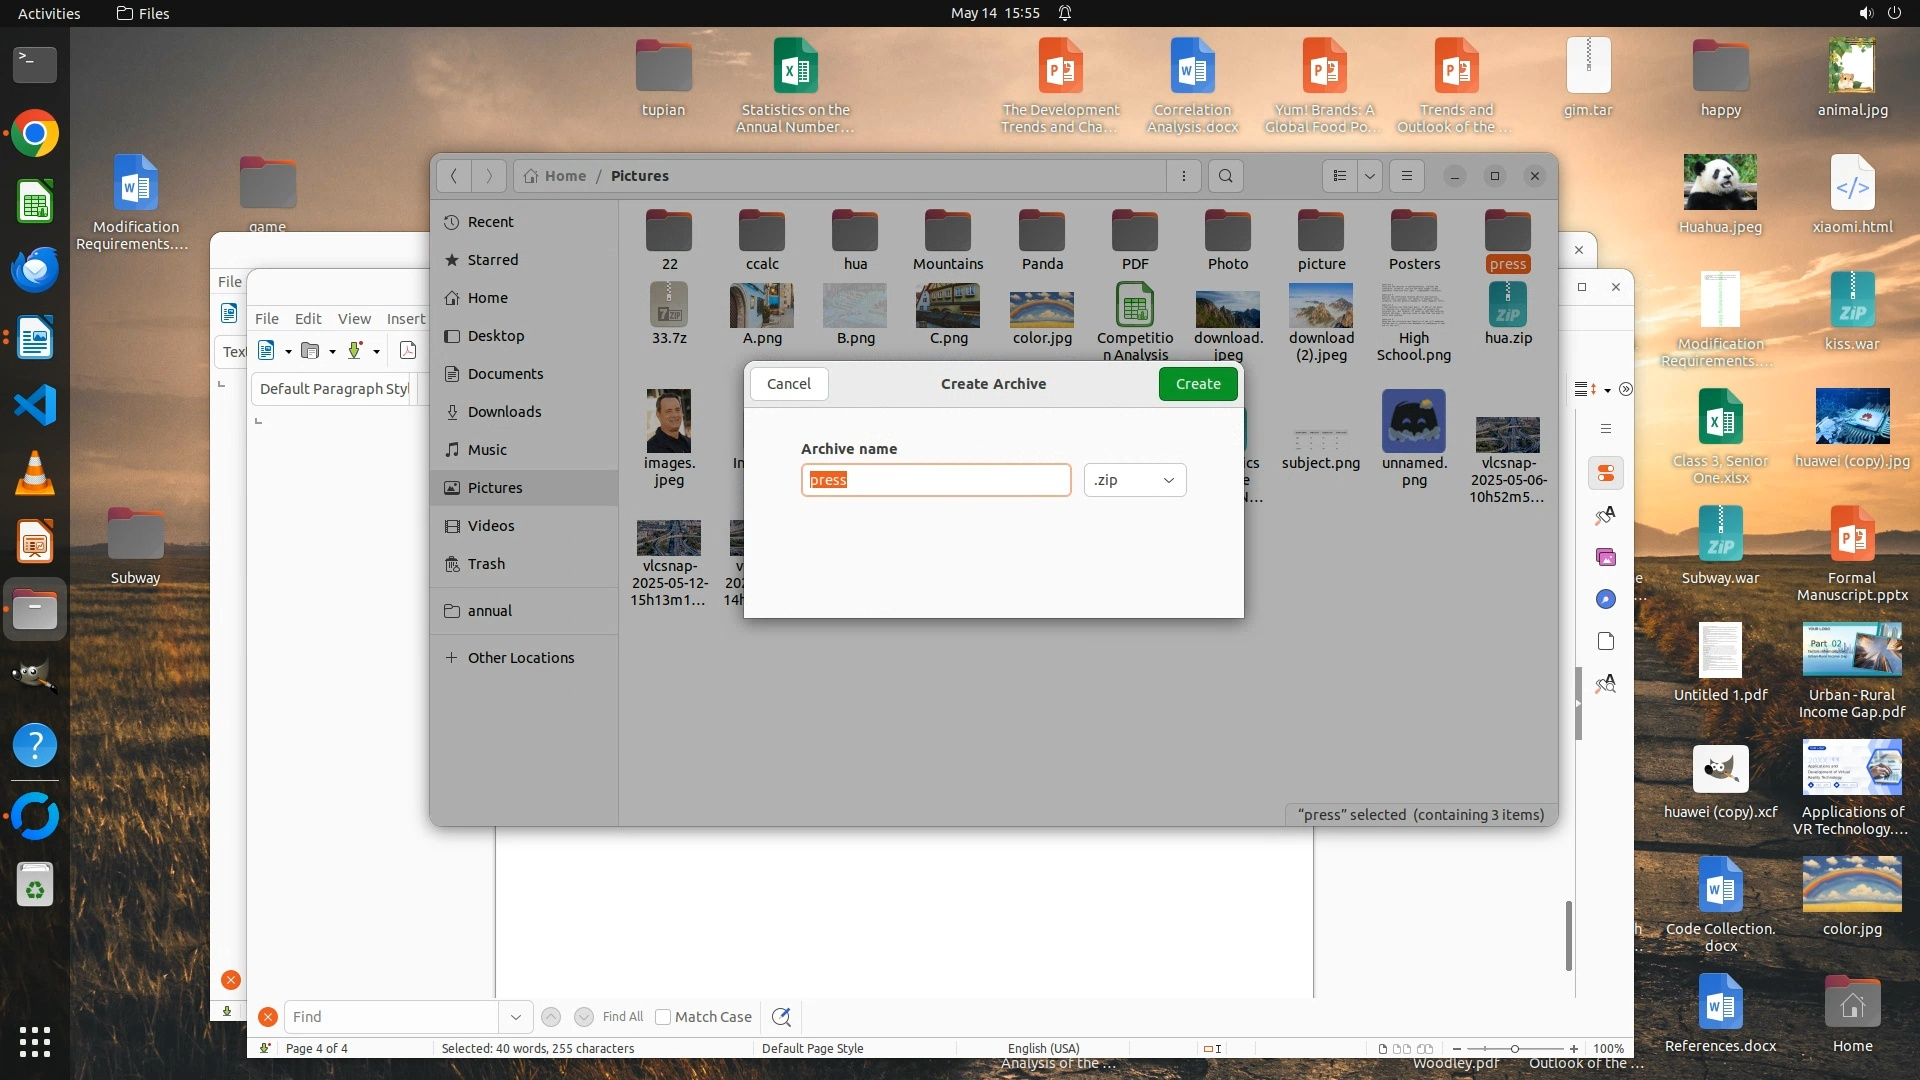The image size is (1920, 1080).
Task: Click the zoom slider in the status bar
Action: point(1515,1048)
